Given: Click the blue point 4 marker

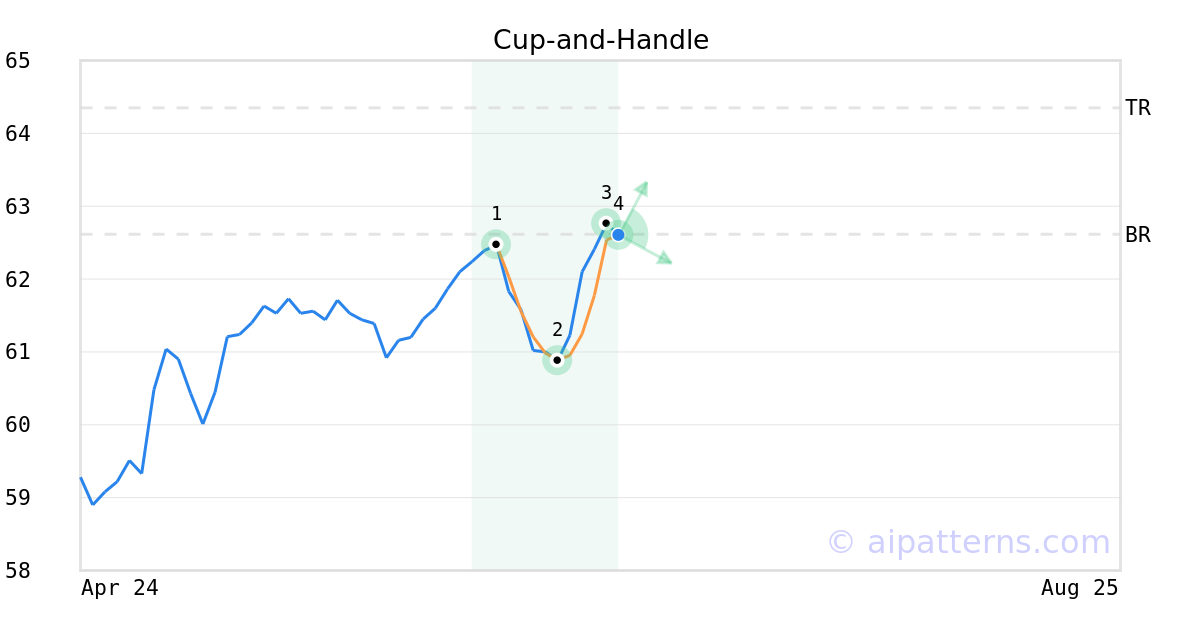Looking at the screenshot, I should tap(618, 235).
